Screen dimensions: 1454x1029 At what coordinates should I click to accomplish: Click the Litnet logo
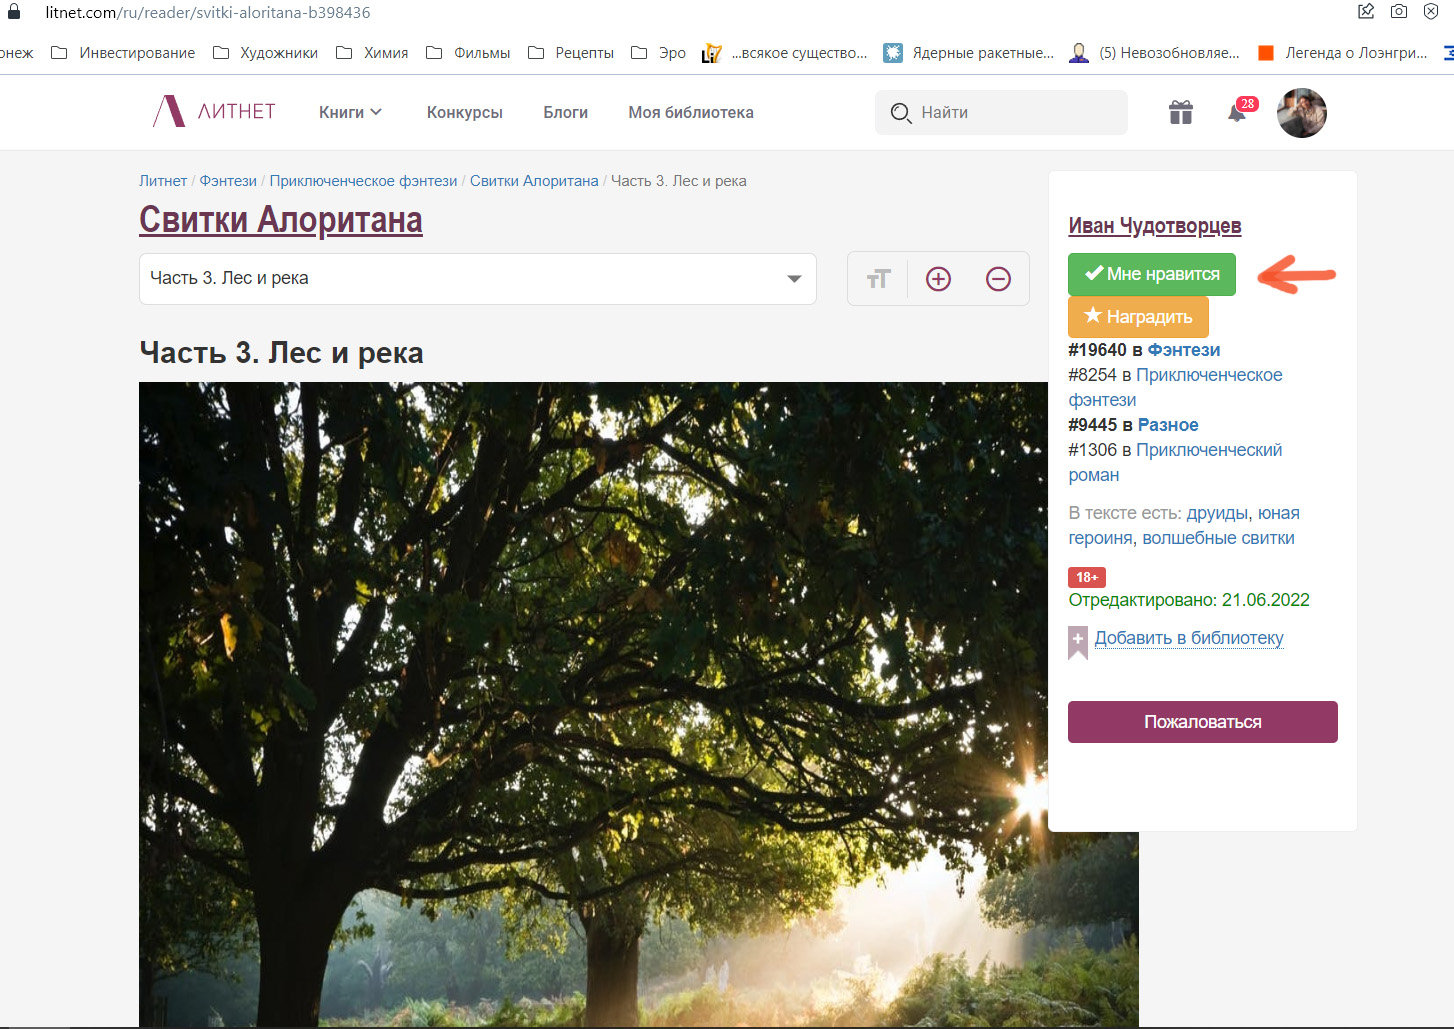click(214, 112)
